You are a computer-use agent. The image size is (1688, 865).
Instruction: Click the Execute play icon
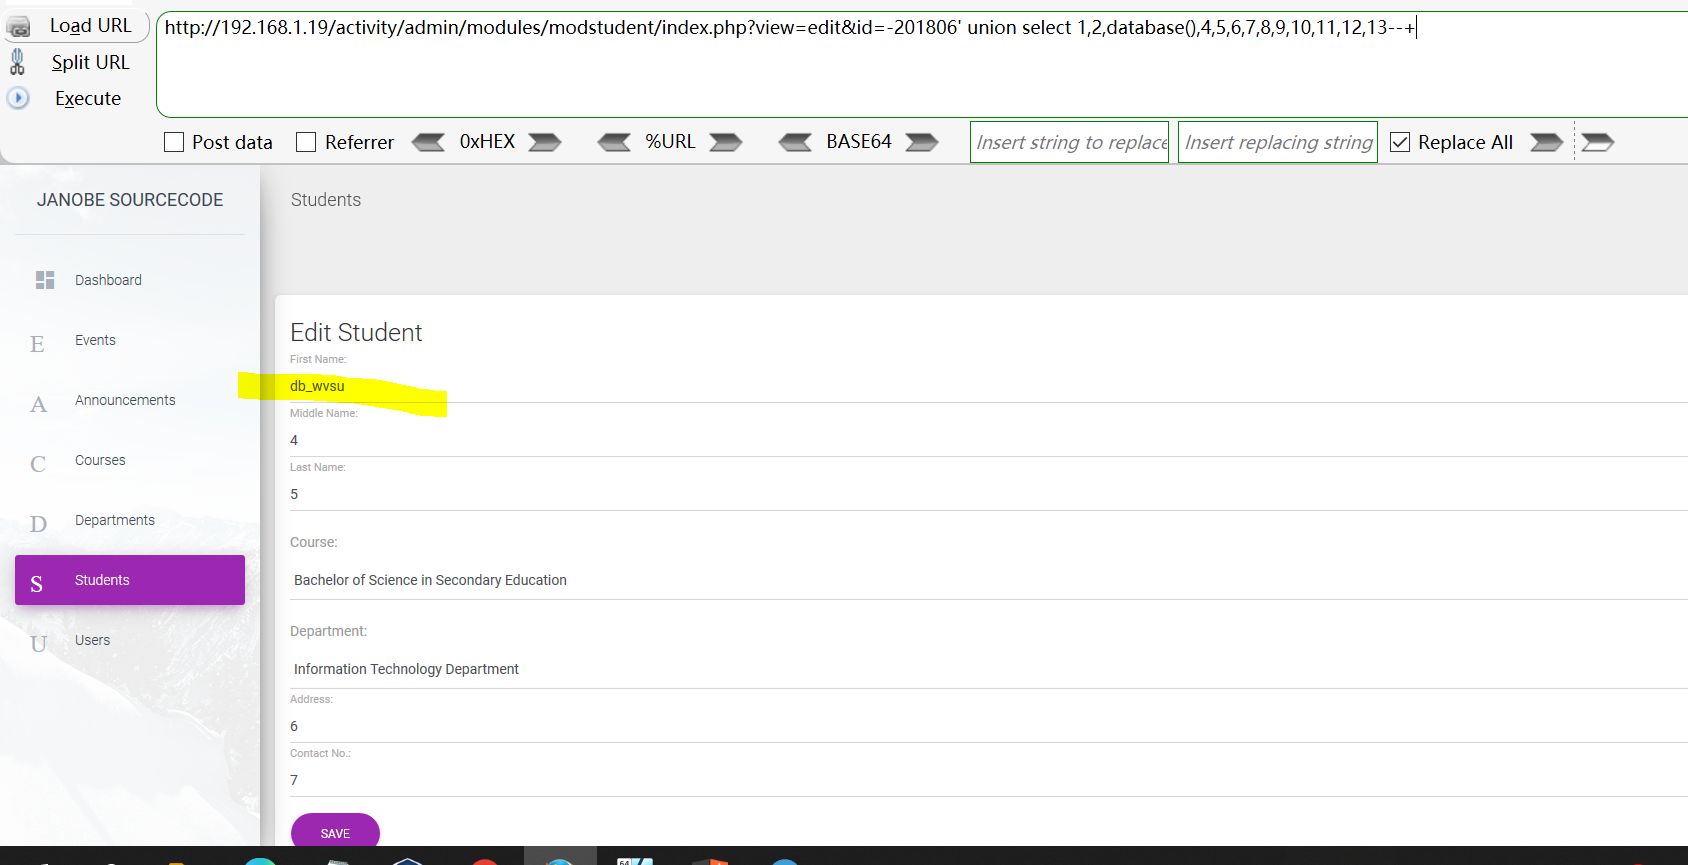tap(18, 98)
